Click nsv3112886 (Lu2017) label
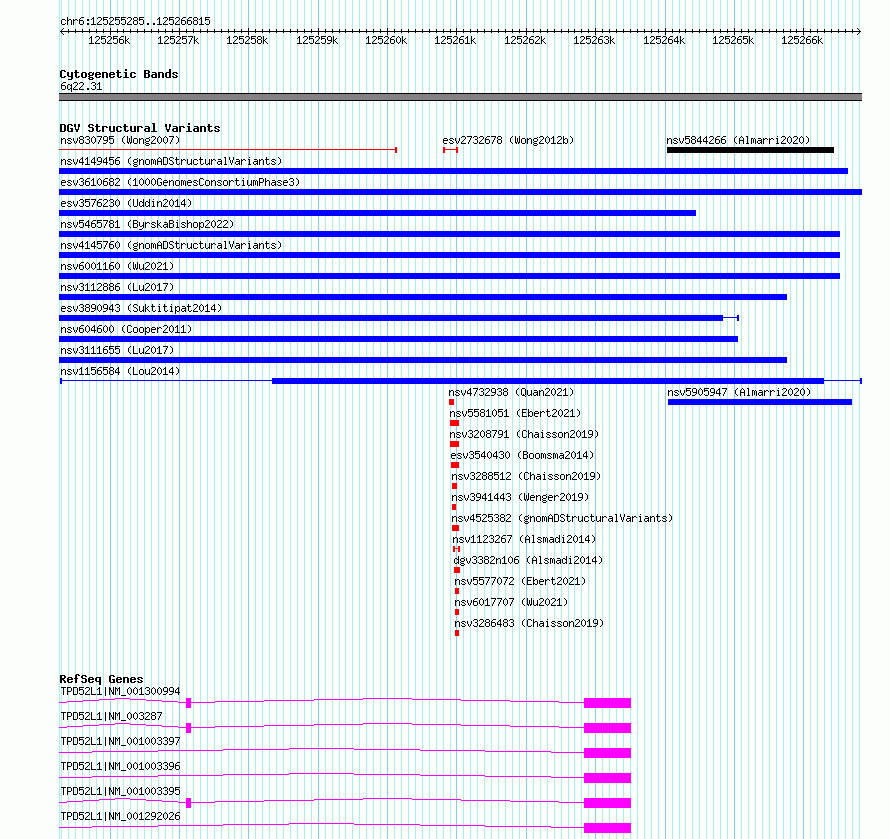This screenshot has width=890, height=839. 117,287
